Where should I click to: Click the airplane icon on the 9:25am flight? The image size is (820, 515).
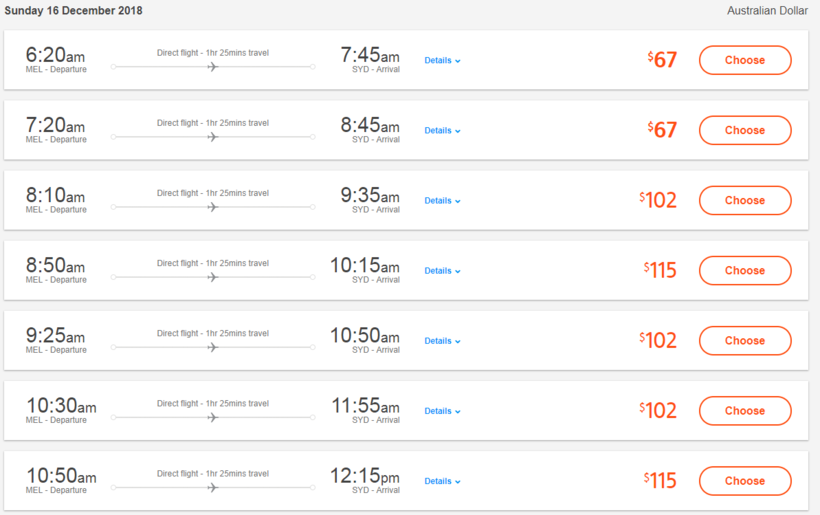(212, 347)
